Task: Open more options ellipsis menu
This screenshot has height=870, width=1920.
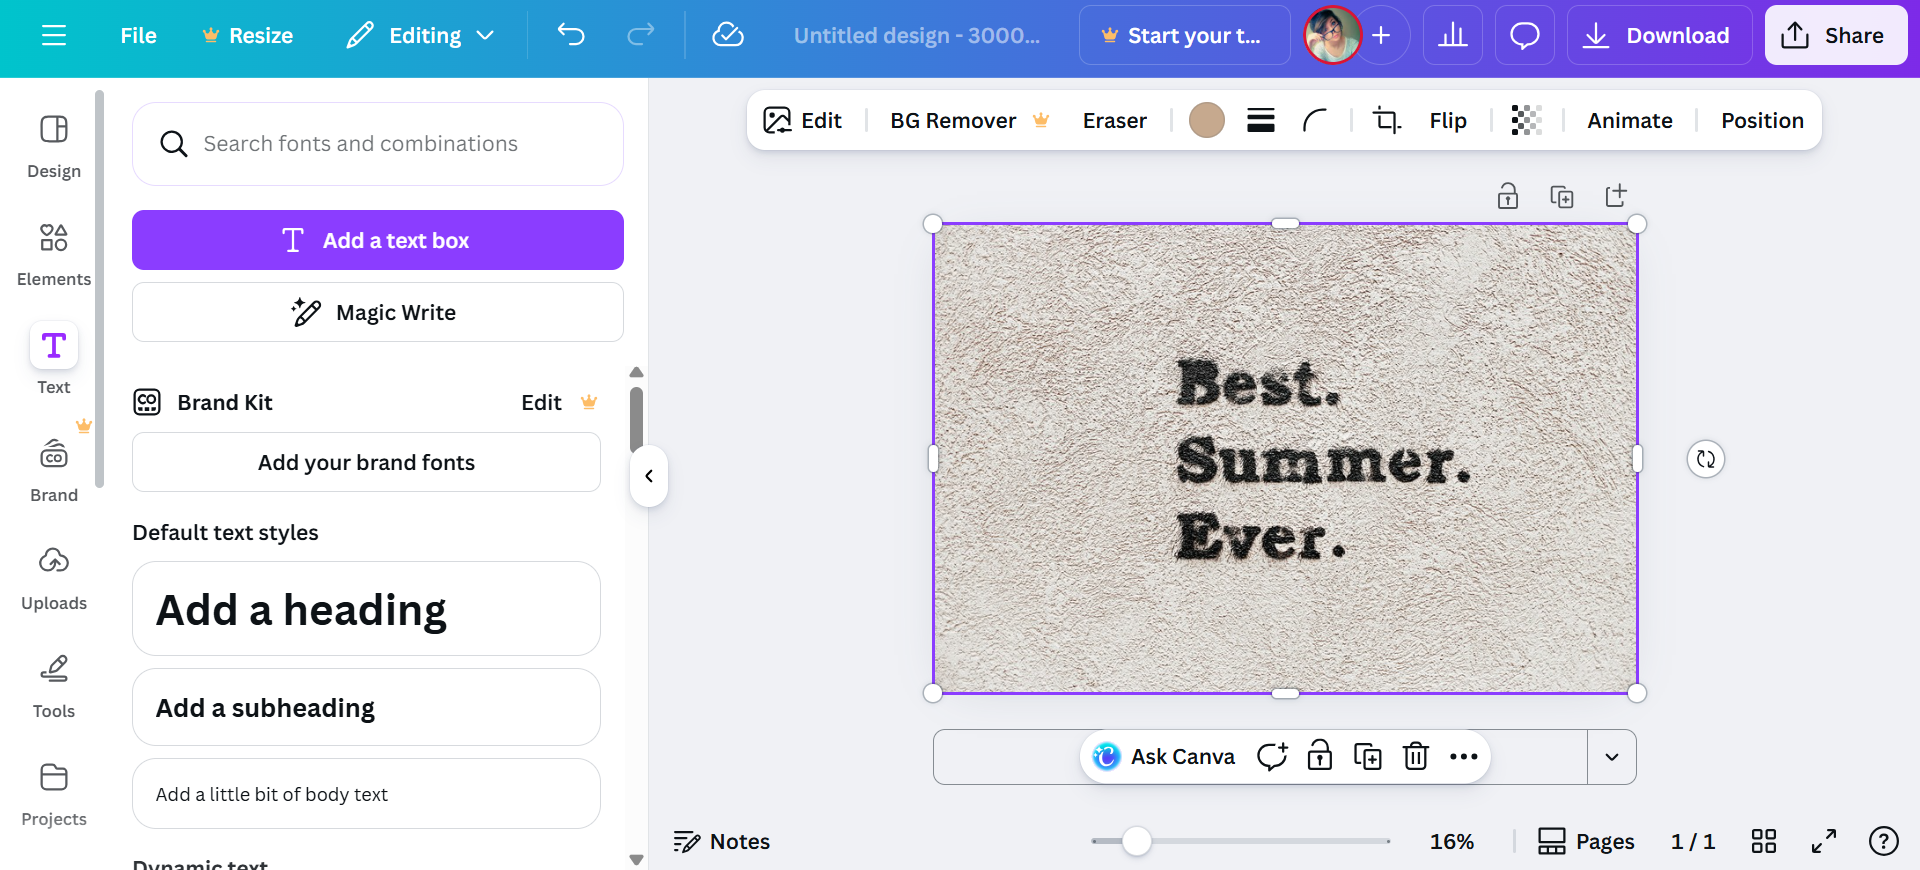Action: (1464, 757)
